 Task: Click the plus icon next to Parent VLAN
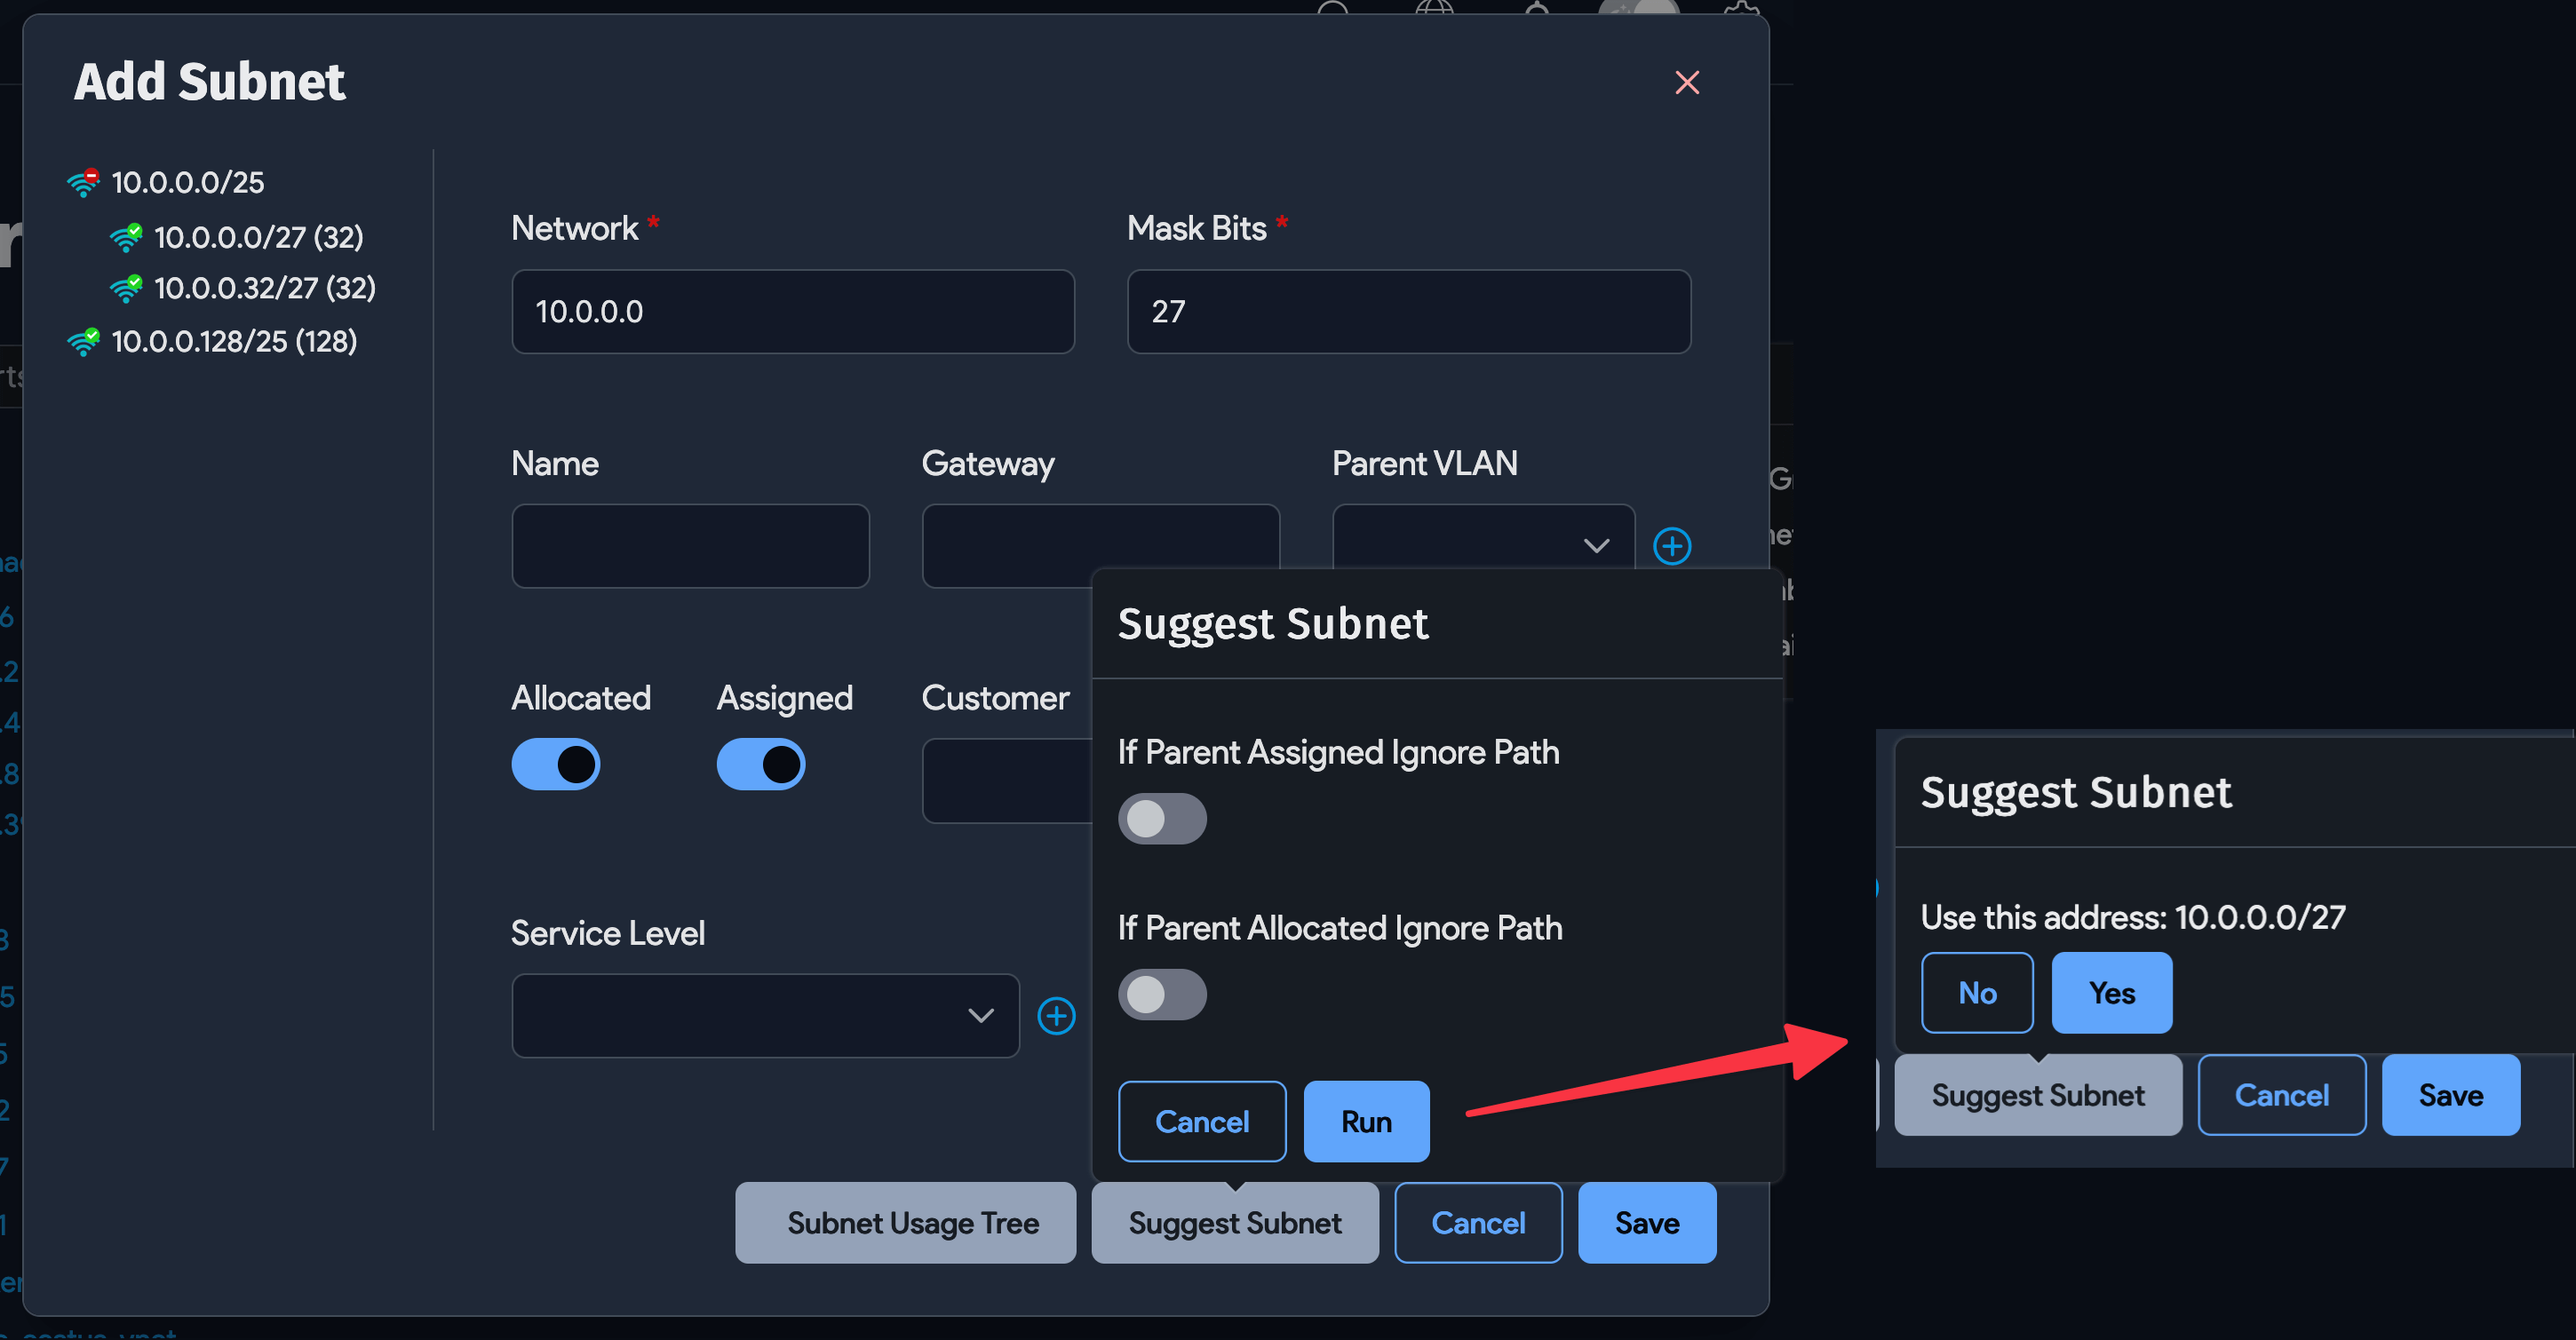[x=1673, y=545]
